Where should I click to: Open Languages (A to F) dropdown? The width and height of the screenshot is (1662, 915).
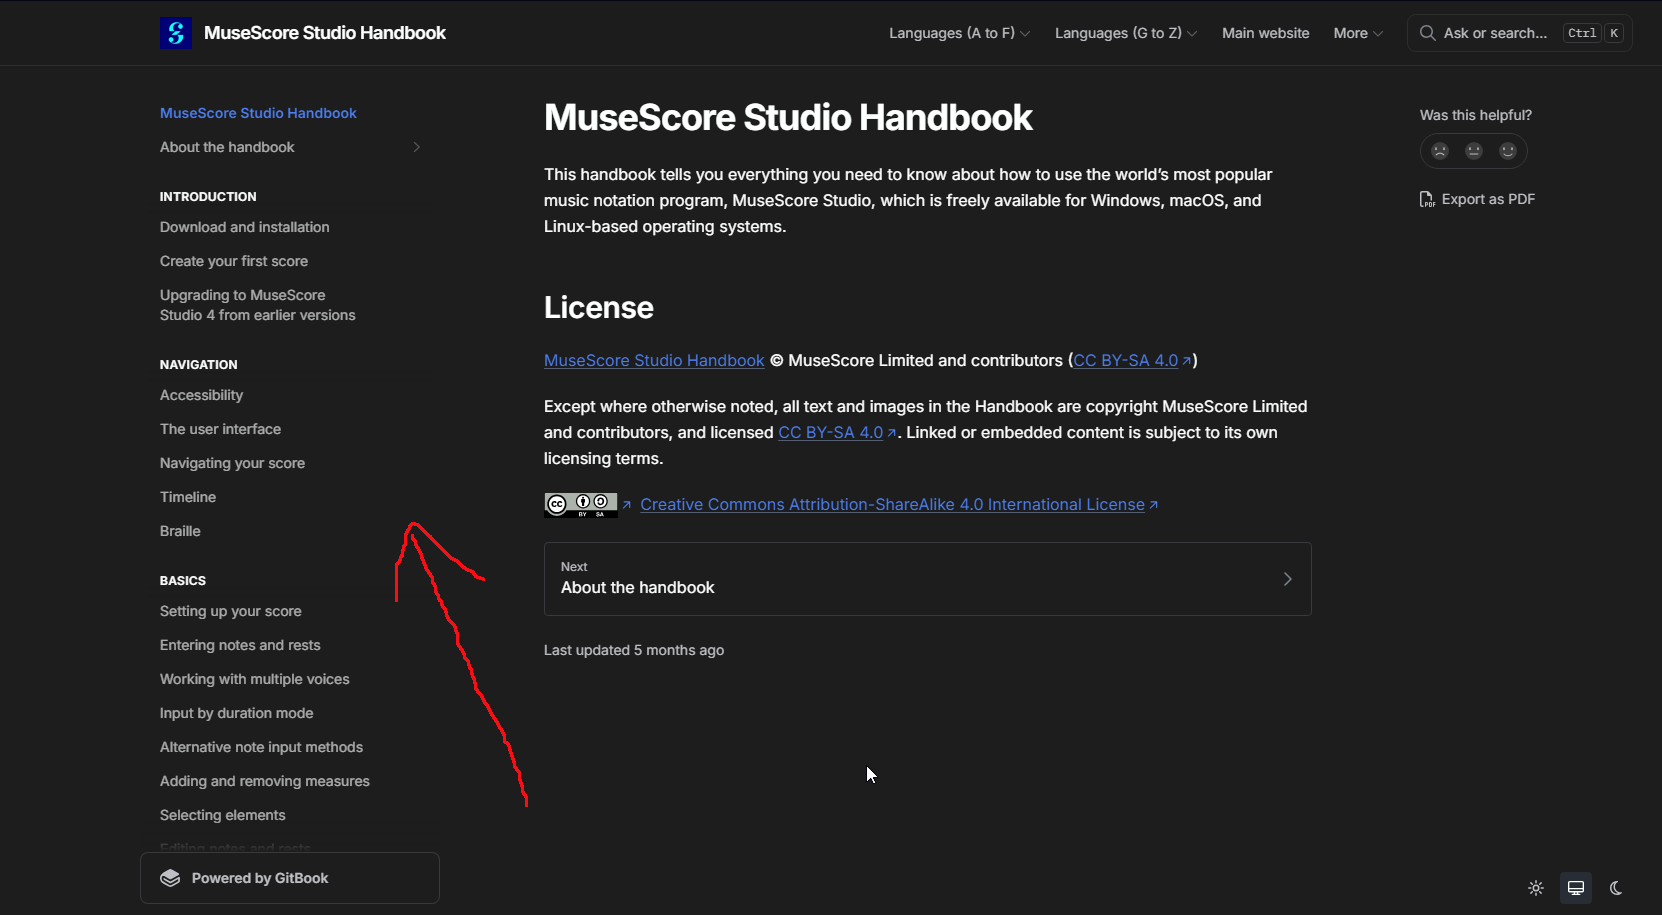click(959, 33)
